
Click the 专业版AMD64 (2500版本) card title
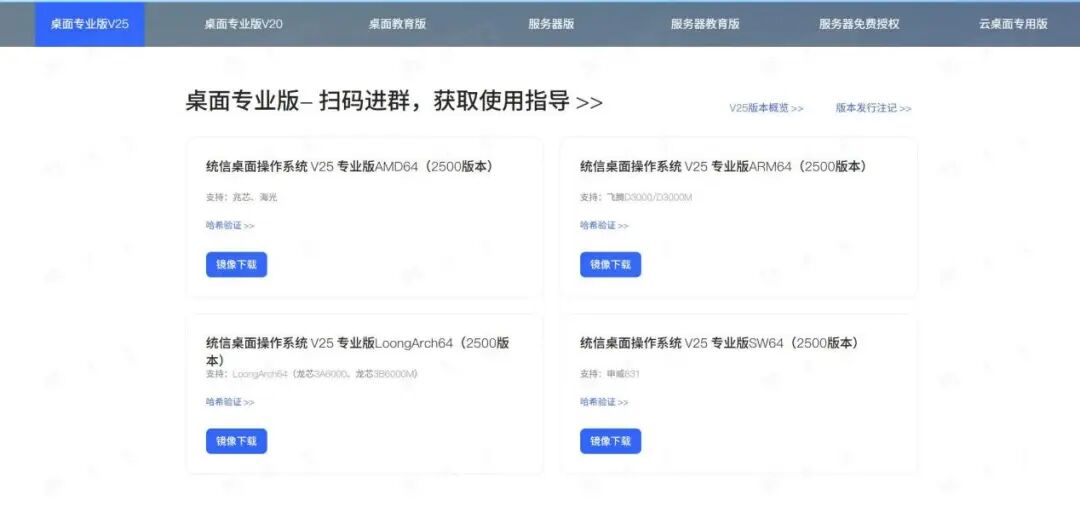(349, 167)
